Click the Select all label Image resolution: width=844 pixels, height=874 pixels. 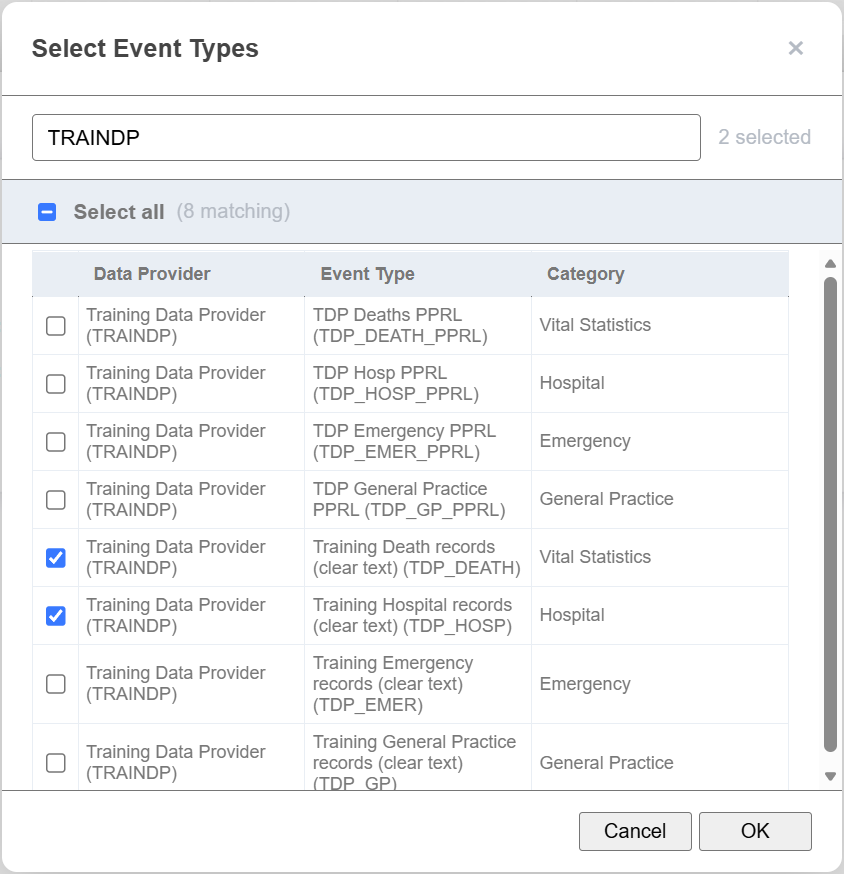pyautogui.click(x=119, y=212)
